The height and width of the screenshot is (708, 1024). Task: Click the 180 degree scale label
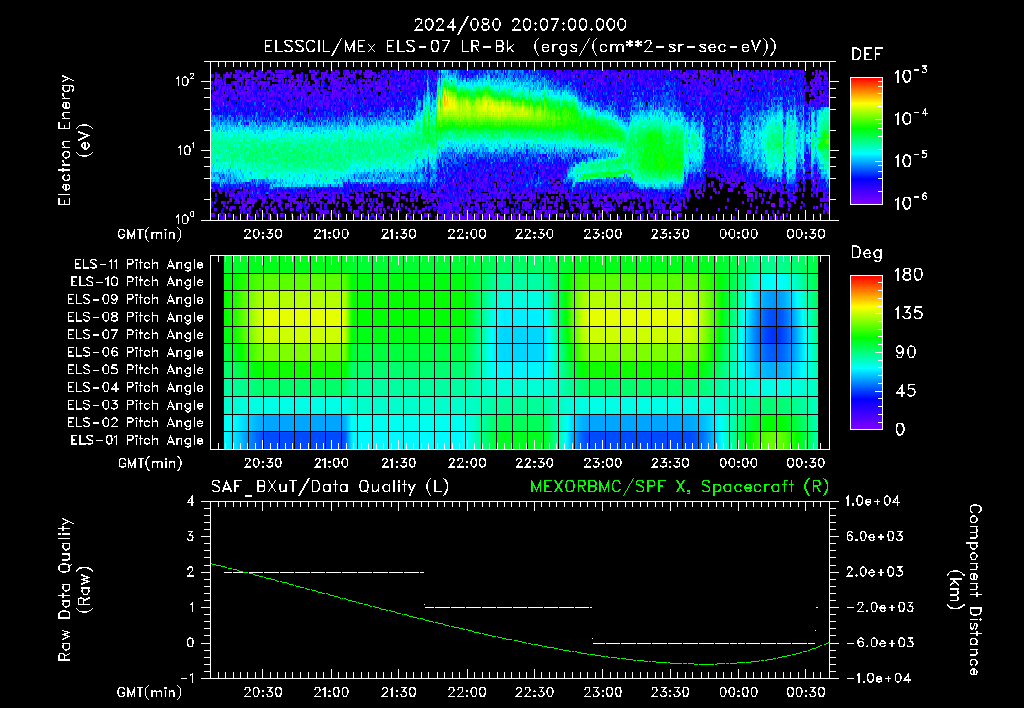coord(908,274)
